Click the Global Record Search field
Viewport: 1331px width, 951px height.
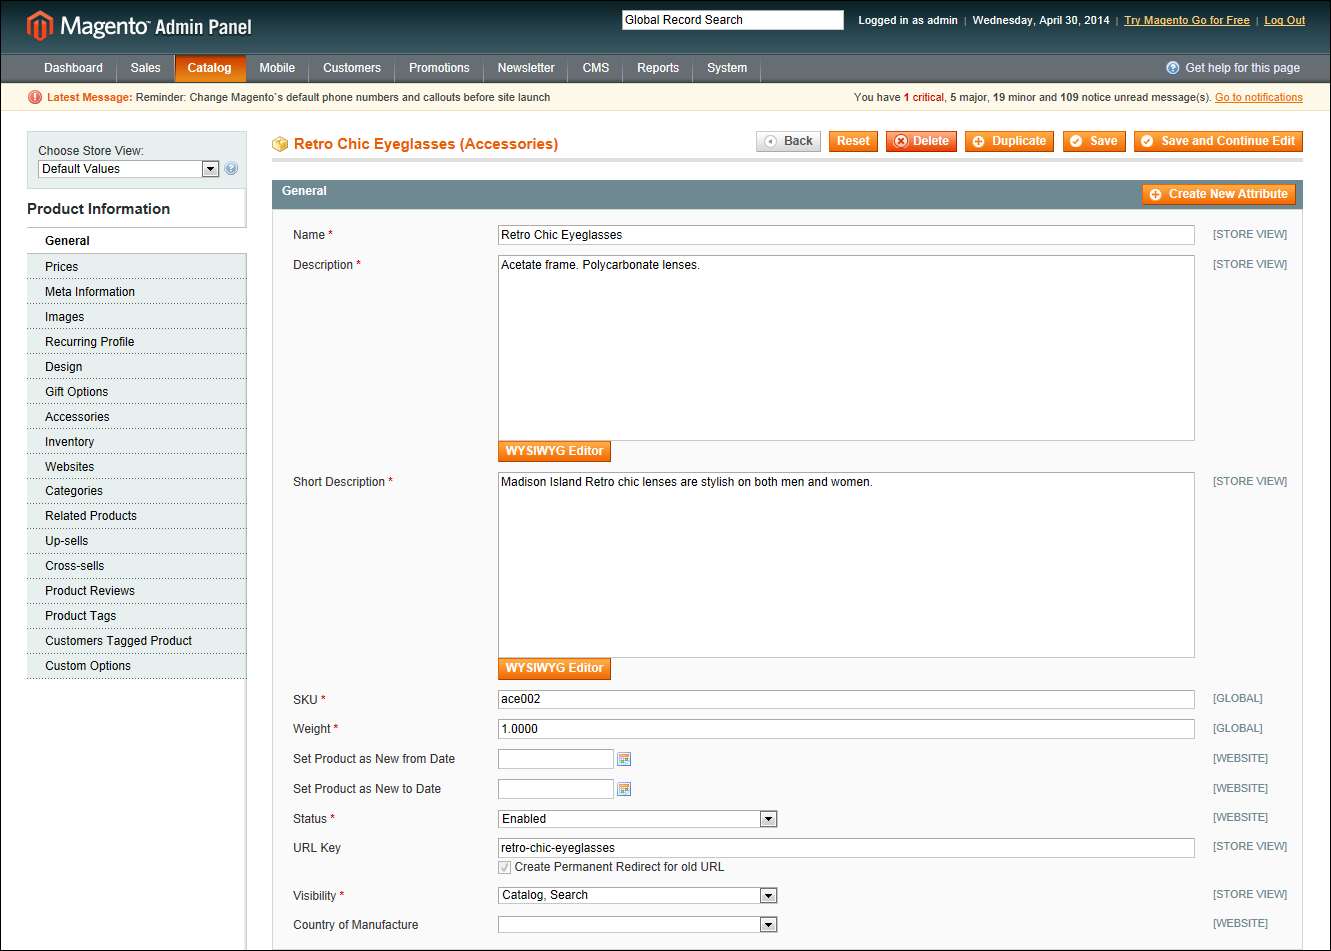733,20
